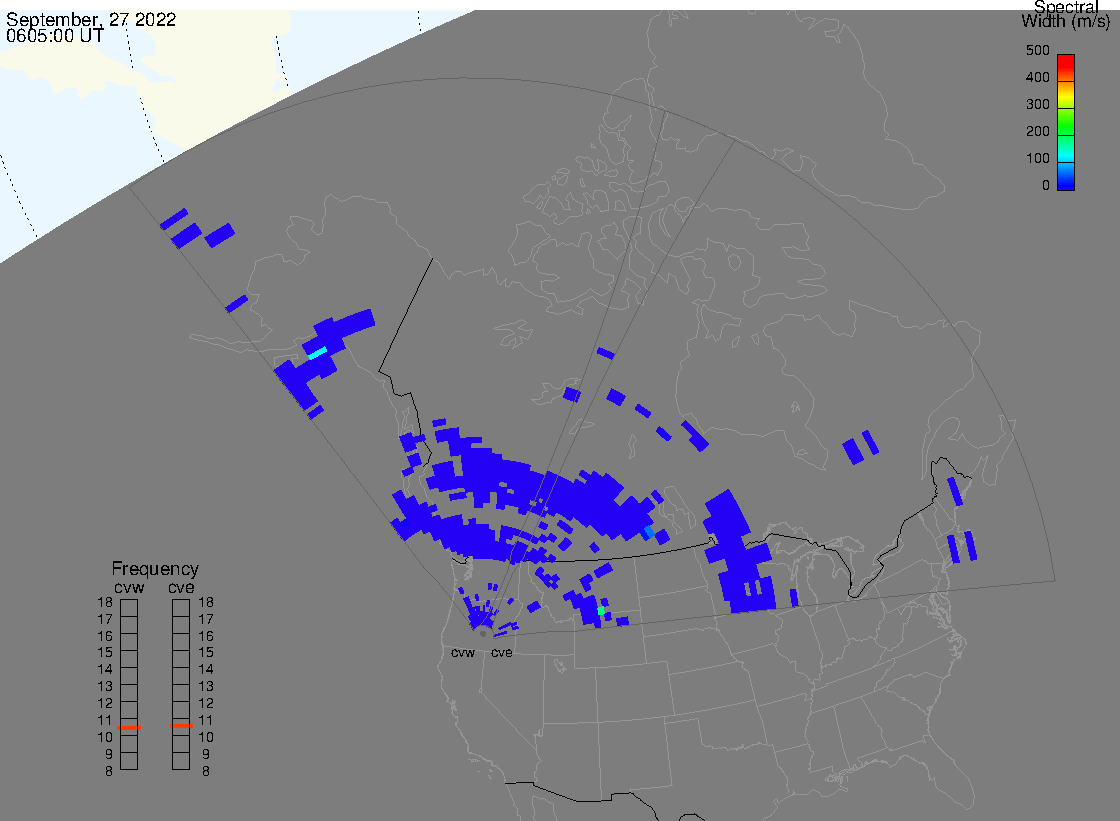Click the red marker on the cvw frequency bar
Screen dimensions: 1120x821
pyautogui.click(x=129, y=727)
